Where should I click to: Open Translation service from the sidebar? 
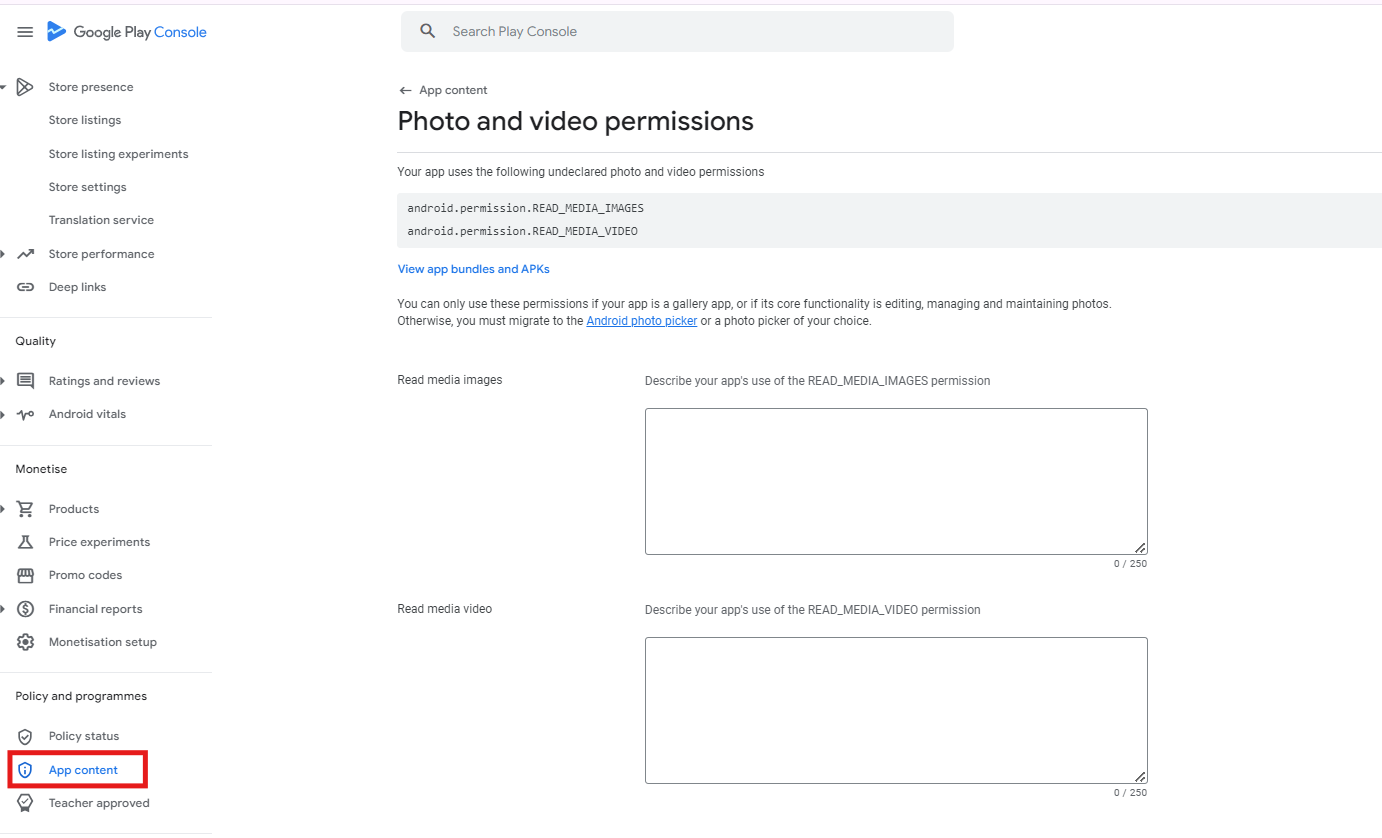pos(101,219)
